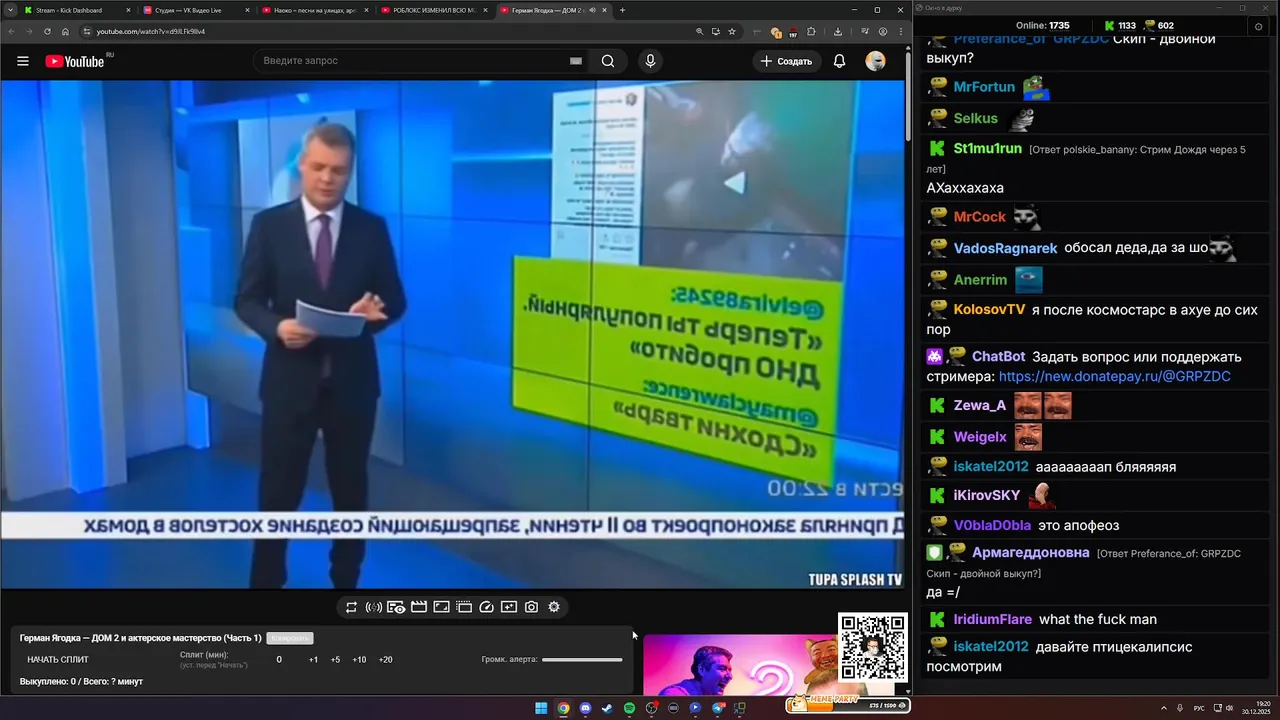The height and width of the screenshot is (720, 1280).
Task: Click the TUPA SPLASH TV video area
Action: pos(452,335)
